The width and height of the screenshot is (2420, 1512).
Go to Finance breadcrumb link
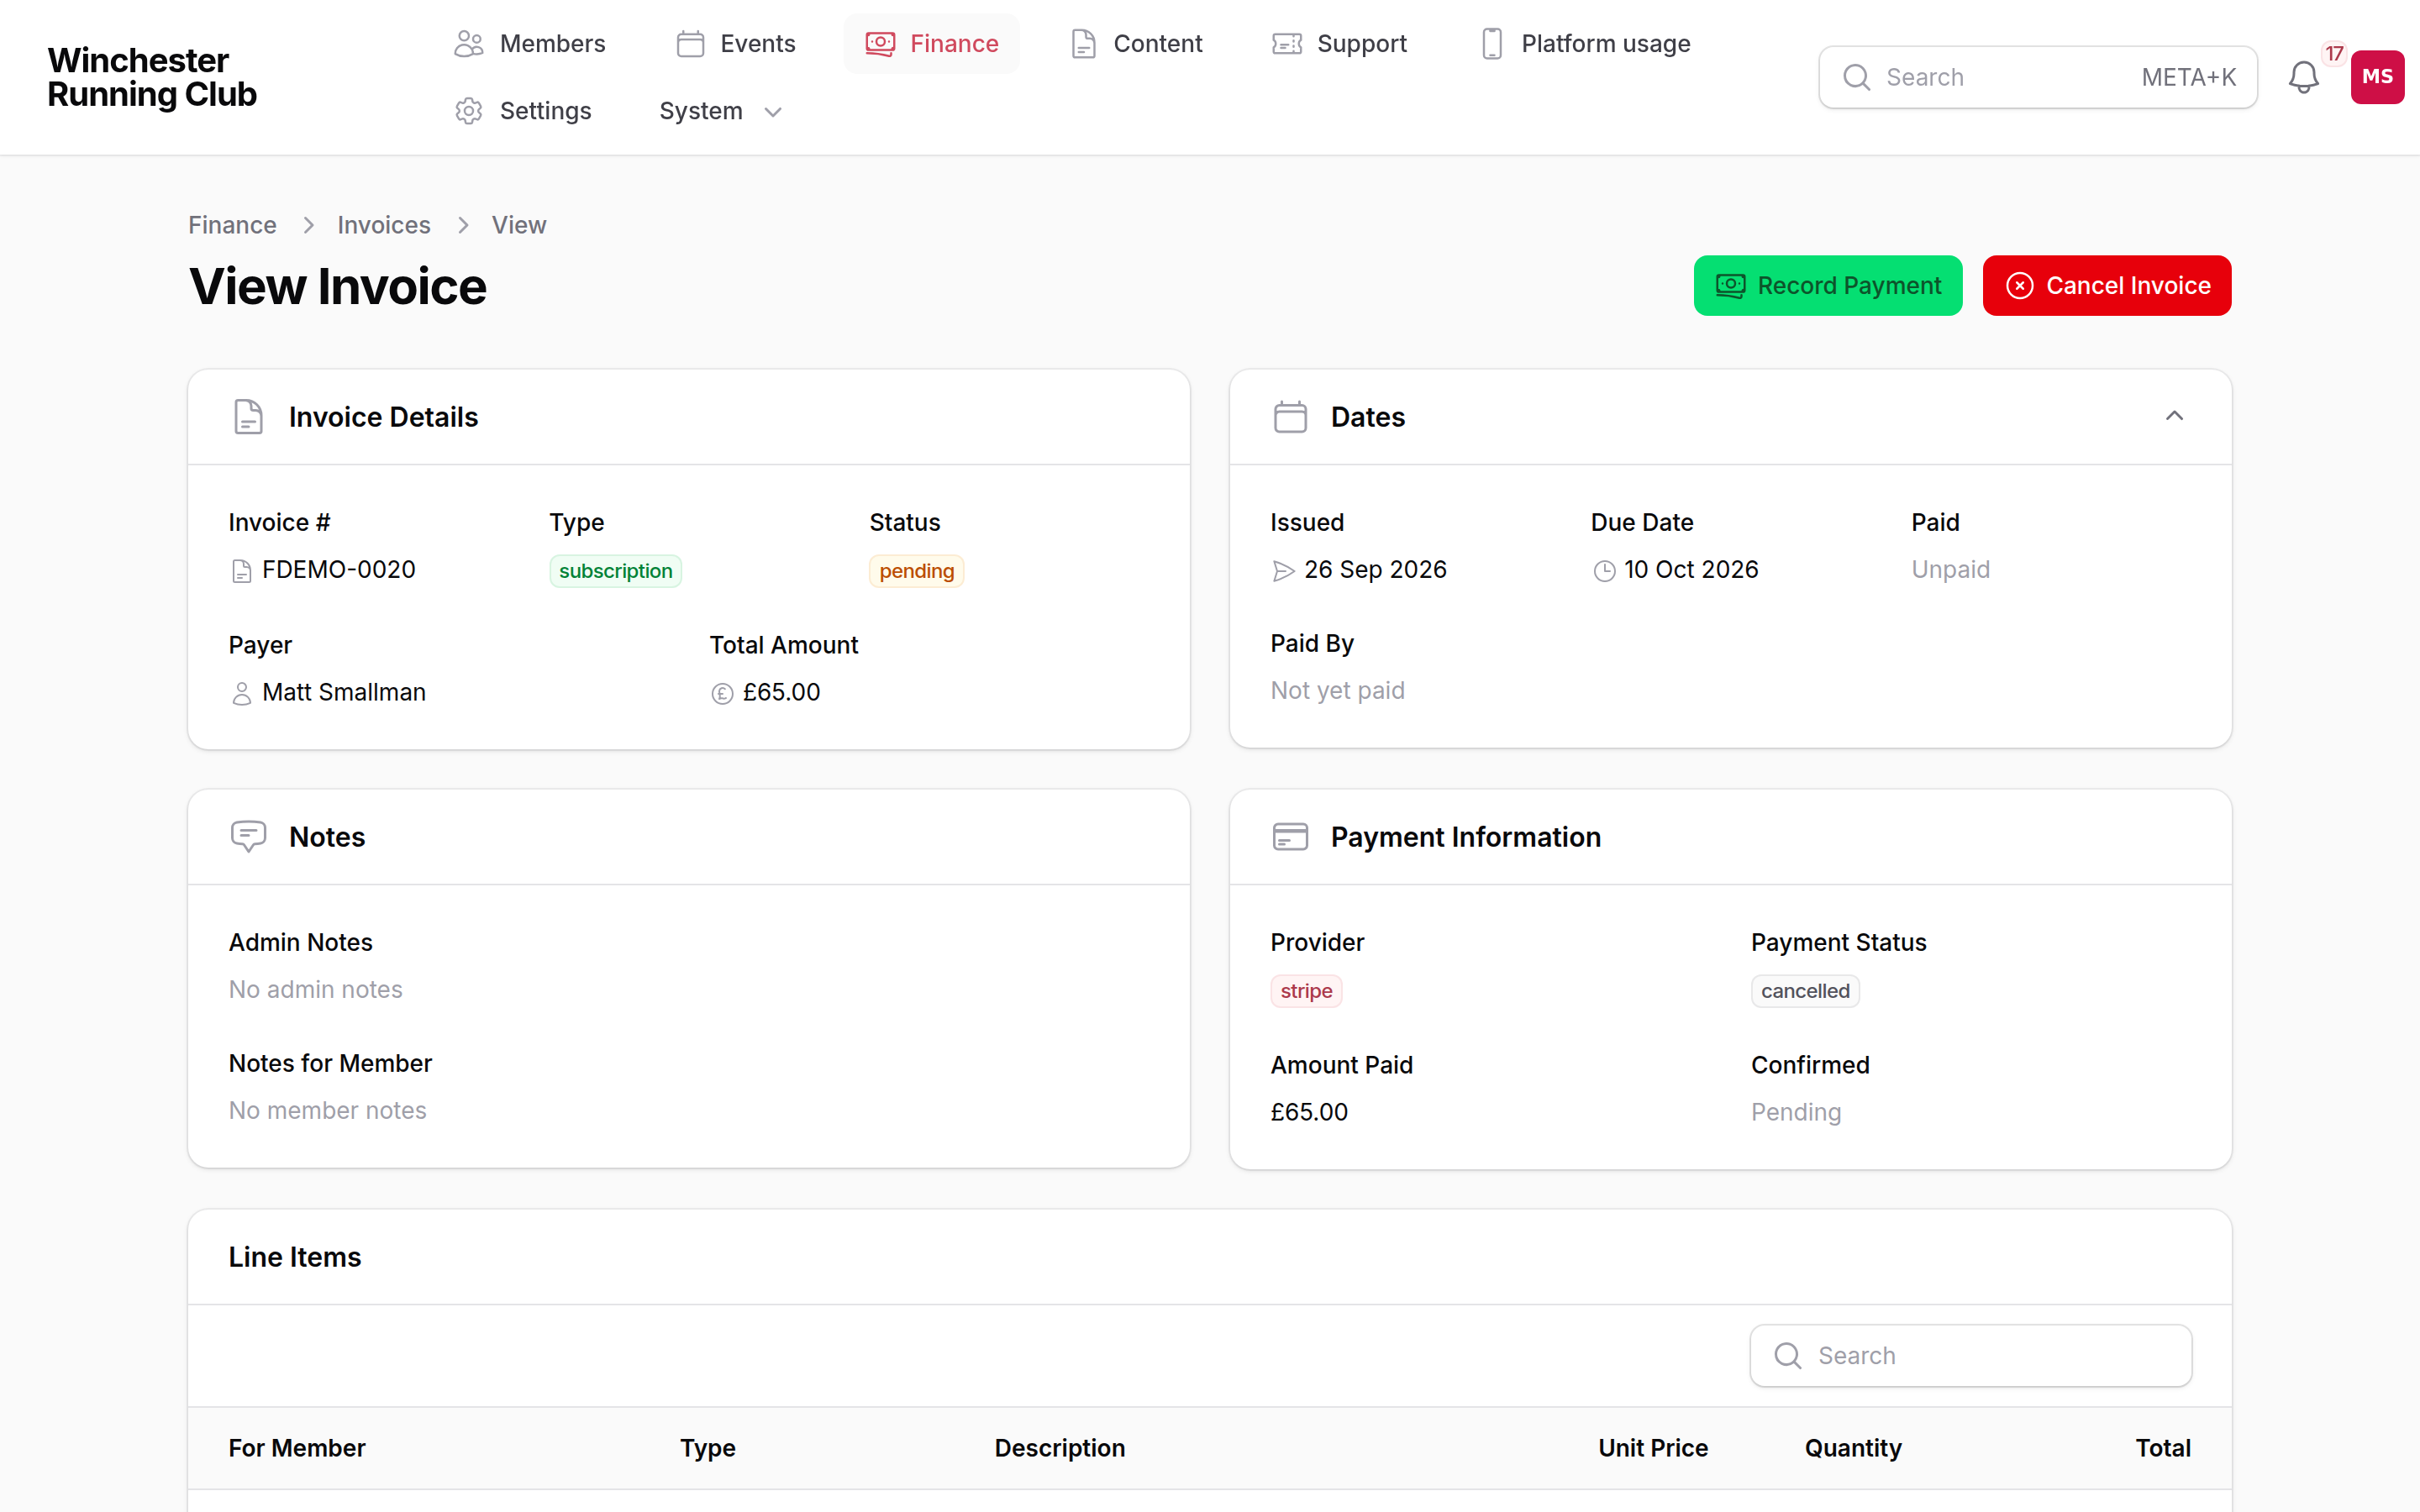pos(232,225)
